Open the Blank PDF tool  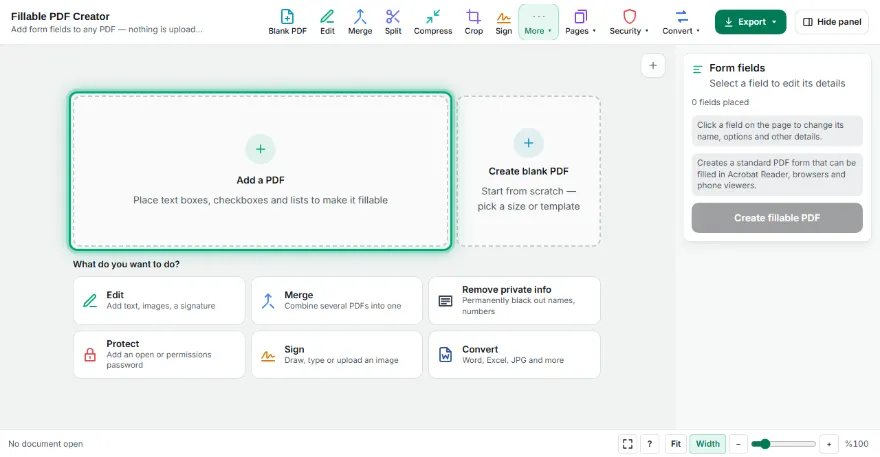[x=287, y=22]
